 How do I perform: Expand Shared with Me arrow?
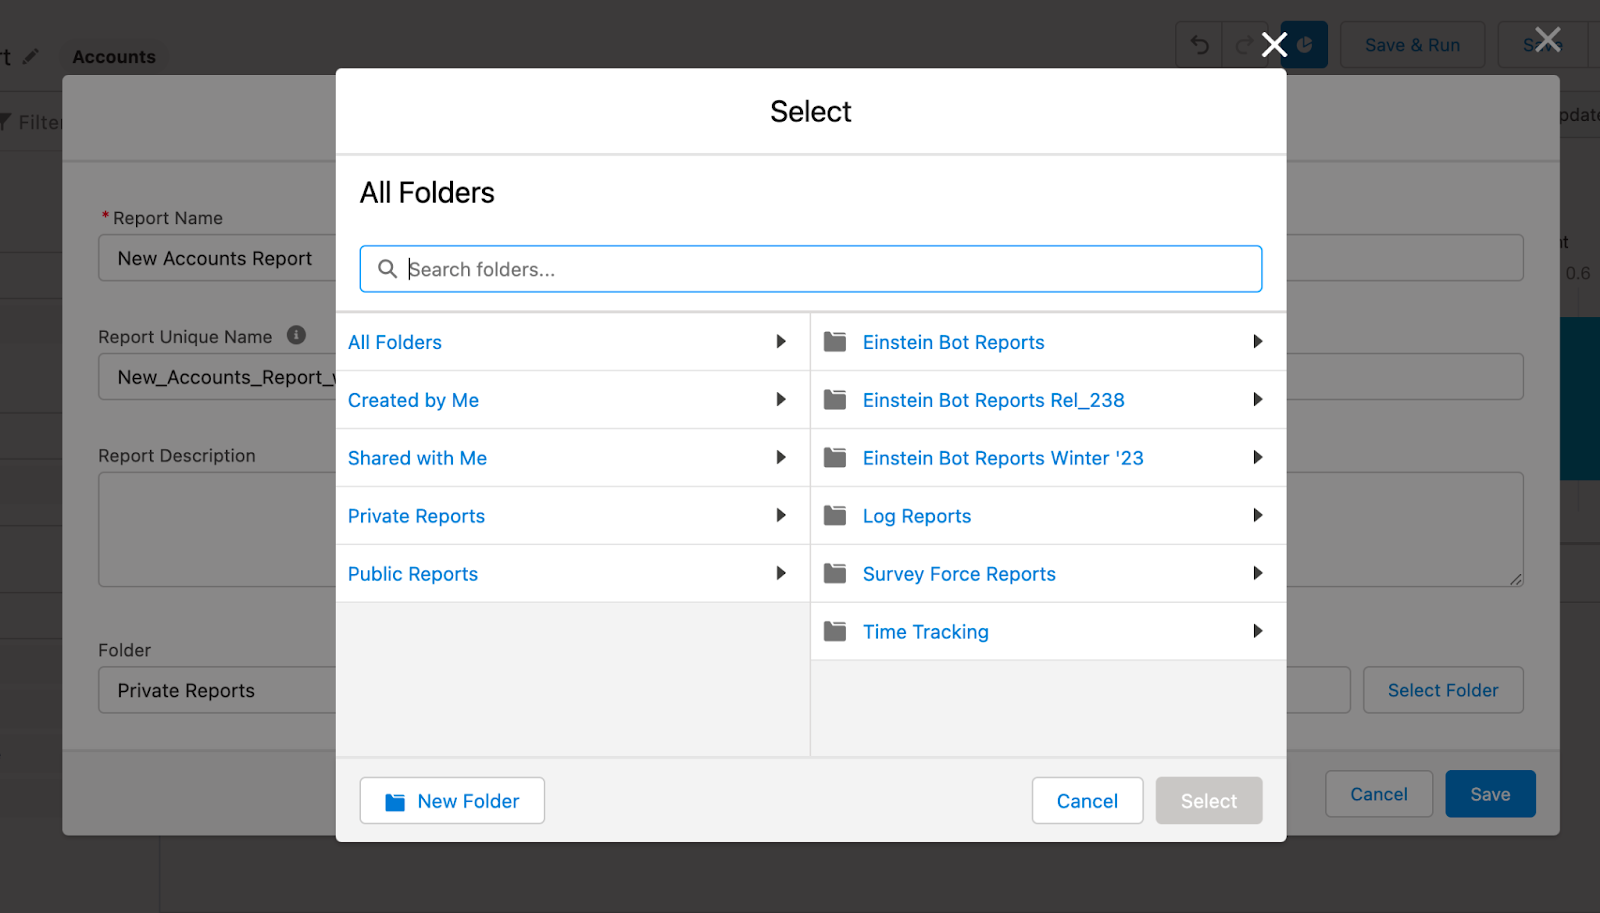781,458
